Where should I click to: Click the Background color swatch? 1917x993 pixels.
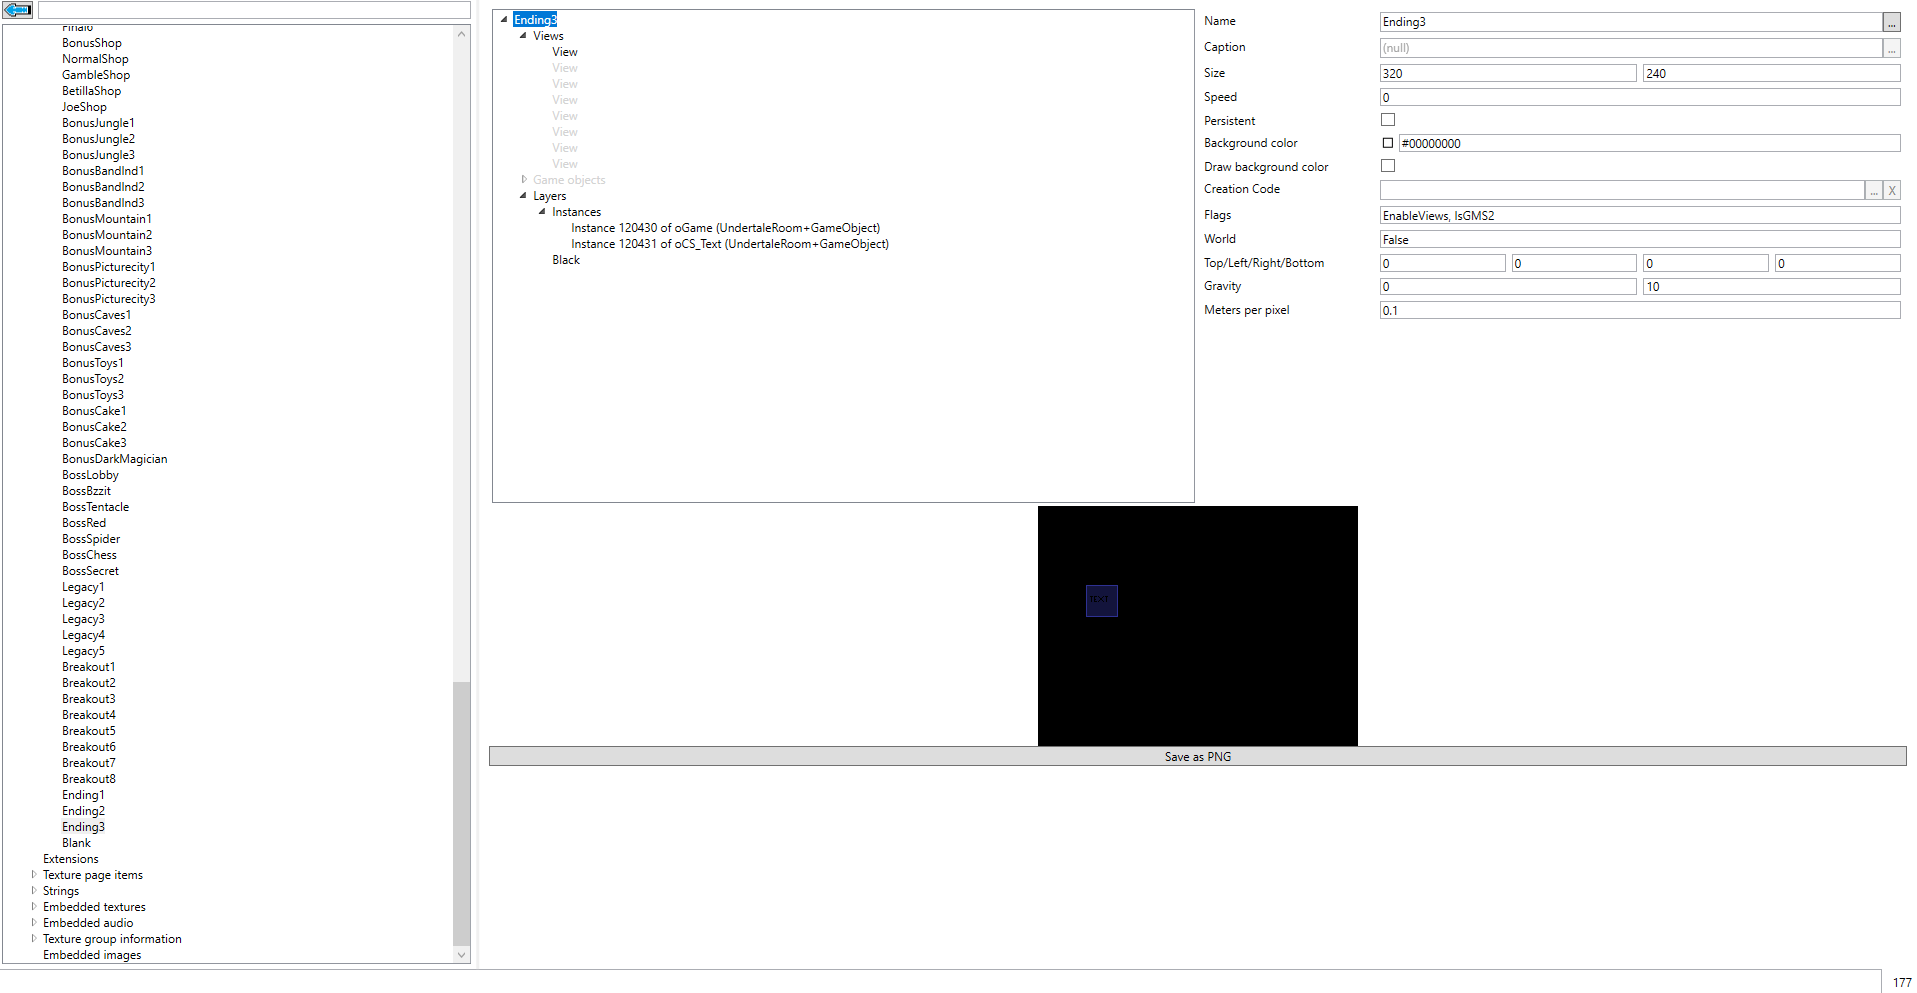(x=1388, y=143)
